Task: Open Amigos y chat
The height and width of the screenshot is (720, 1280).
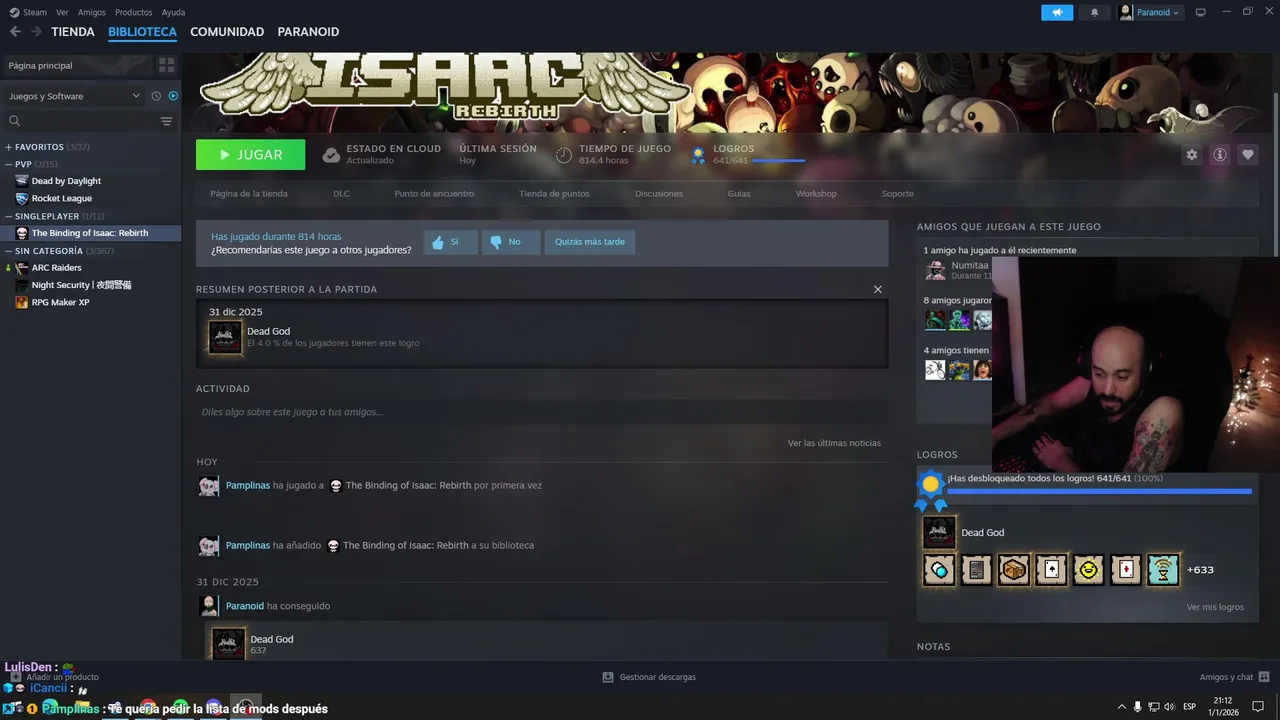Action: point(1235,677)
